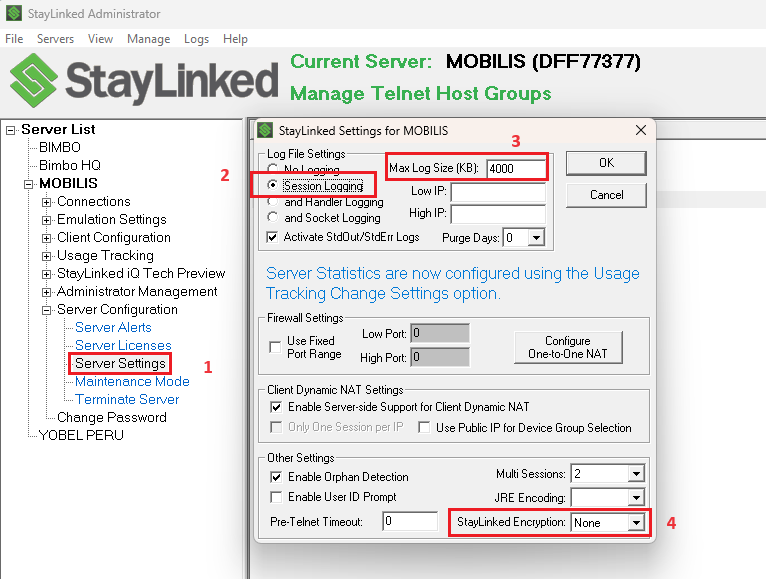
Task: Click the StayLinked logo in the dialog title bar
Action: 266,131
